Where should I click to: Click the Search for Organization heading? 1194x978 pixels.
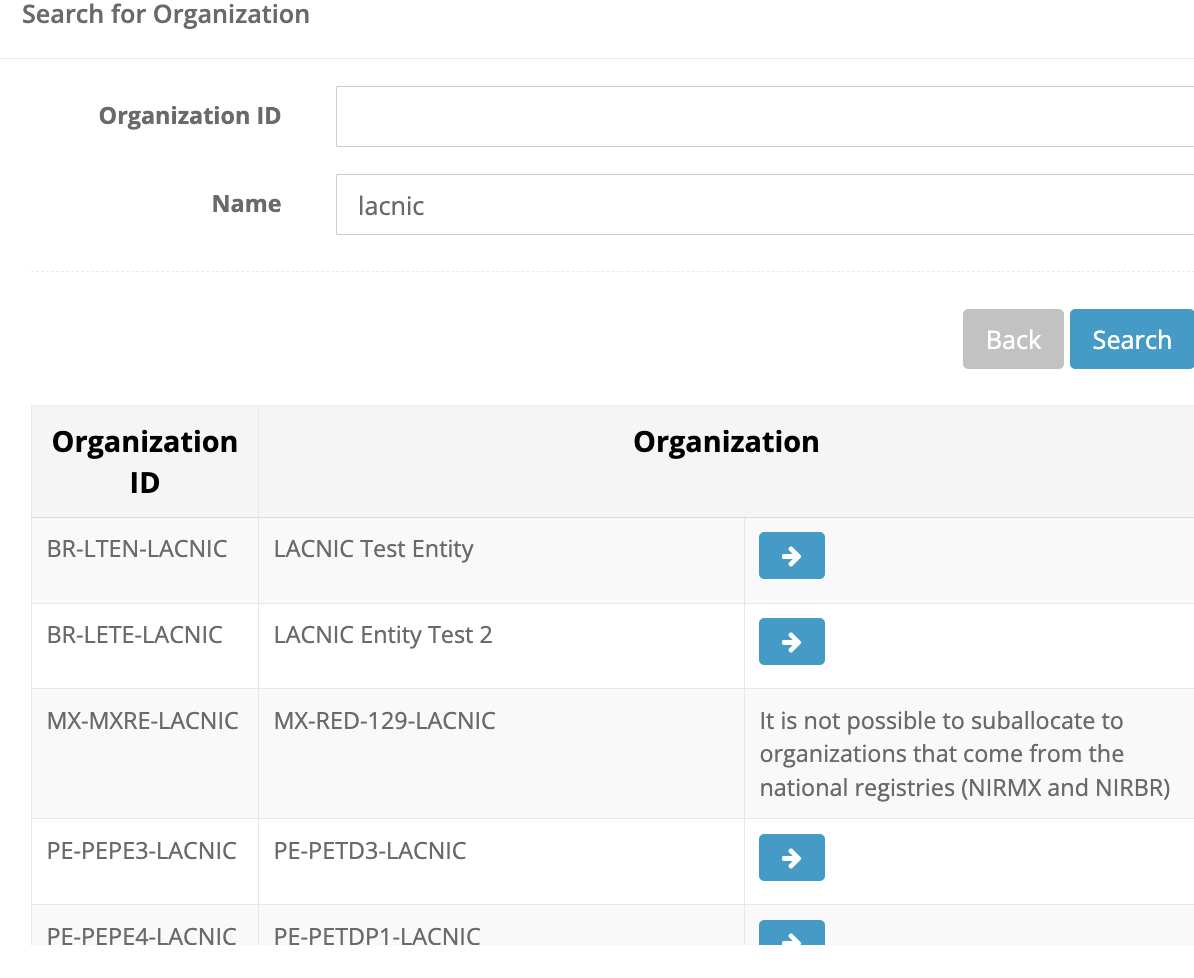click(166, 14)
